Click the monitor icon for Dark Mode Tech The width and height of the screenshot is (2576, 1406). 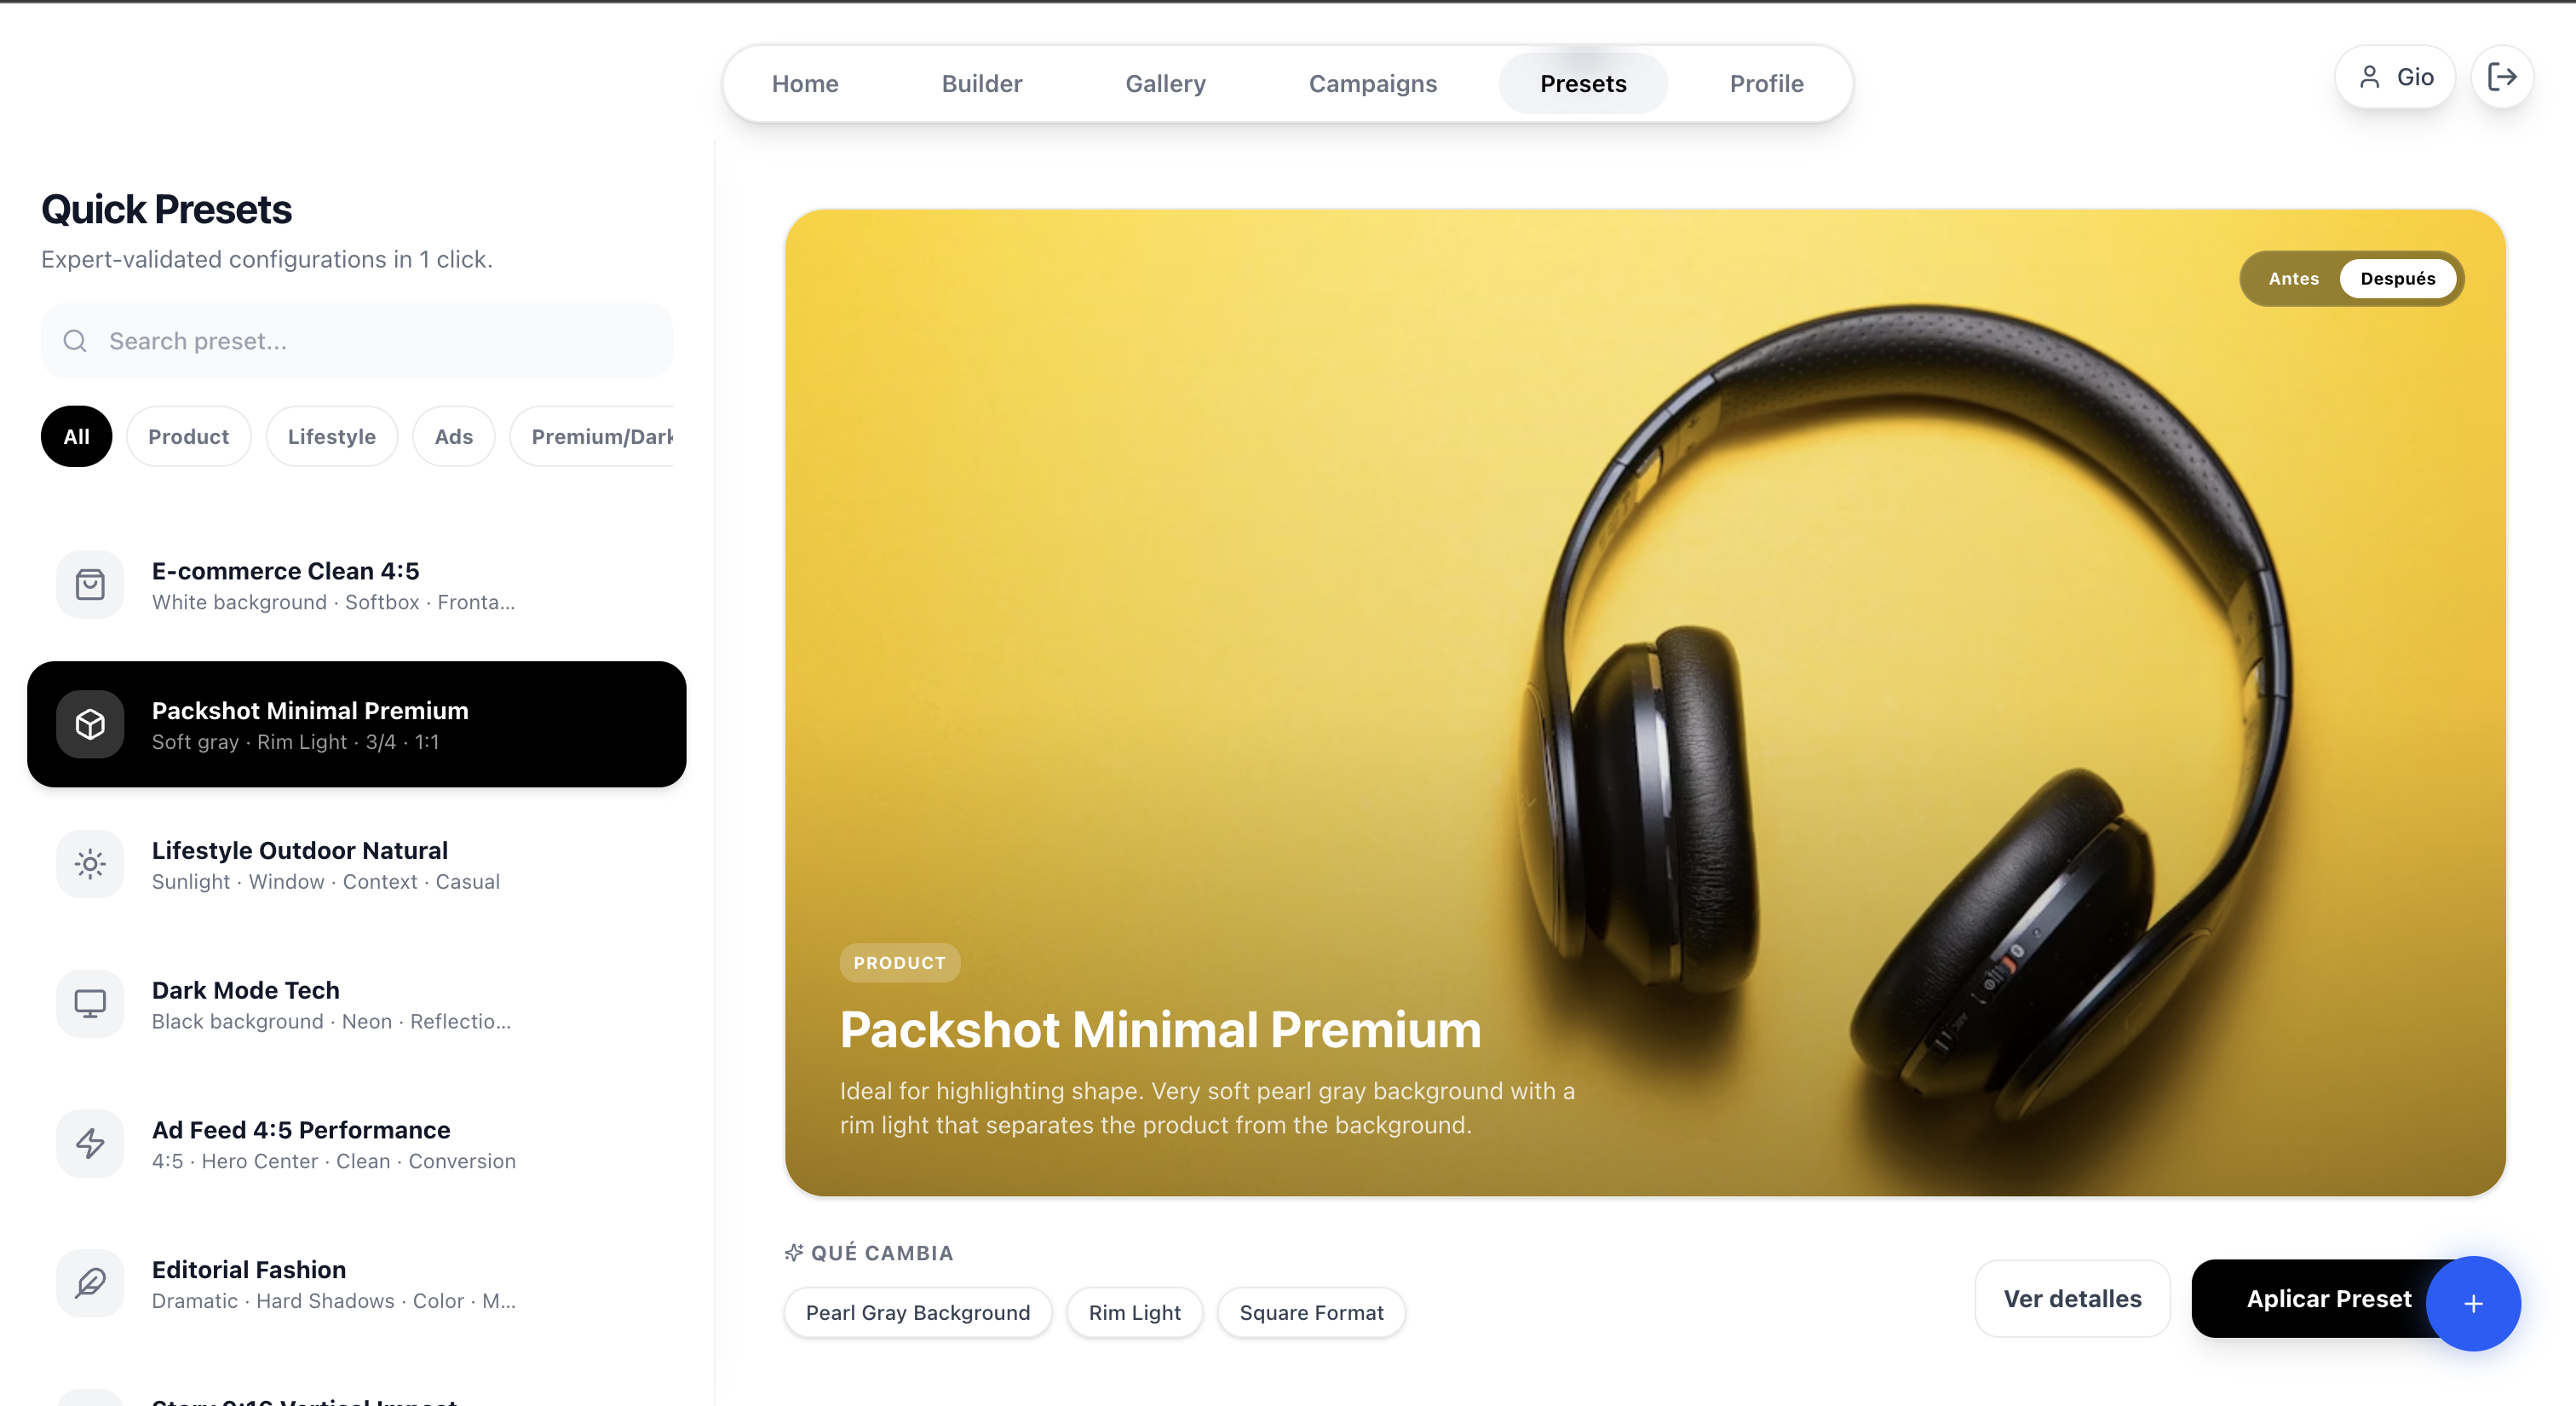click(90, 1003)
